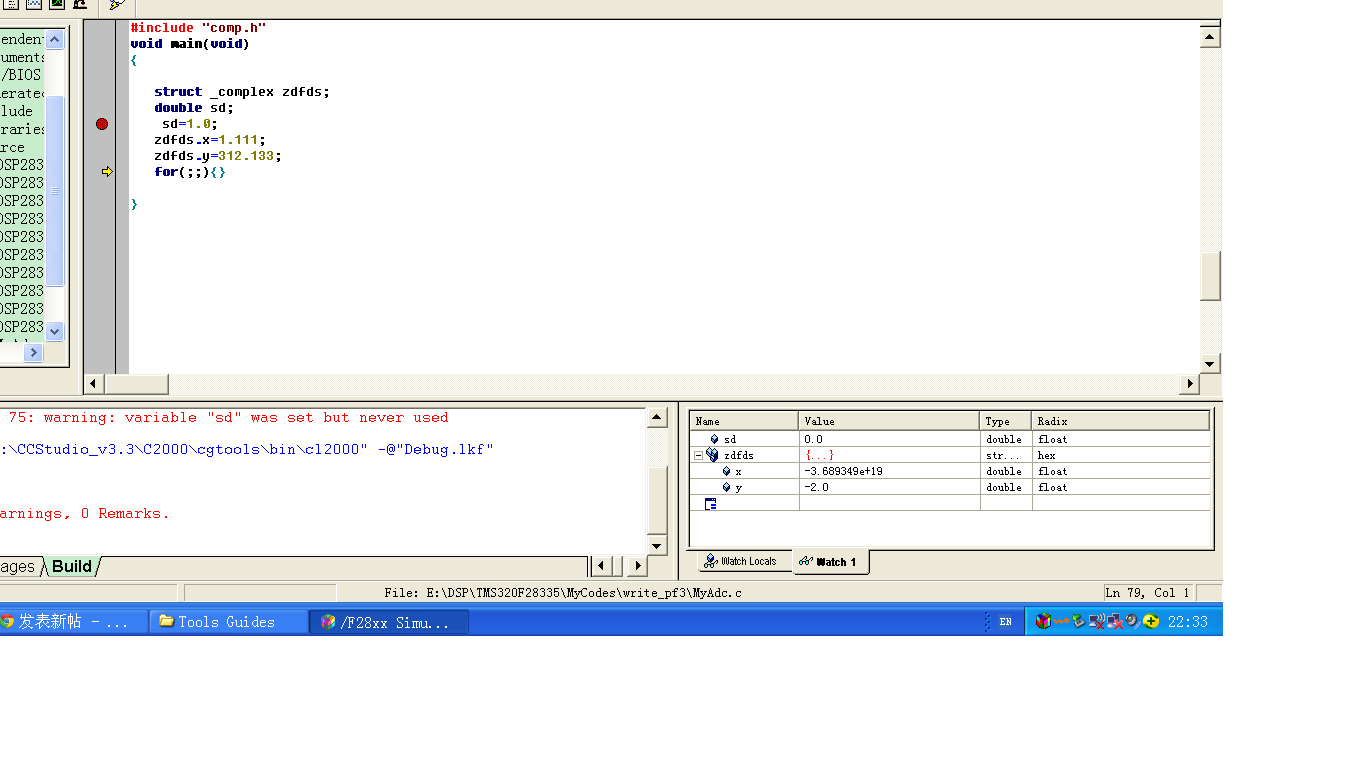Click the struct _complex zdfds; line
The image size is (1366, 768).
click(242, 92)
